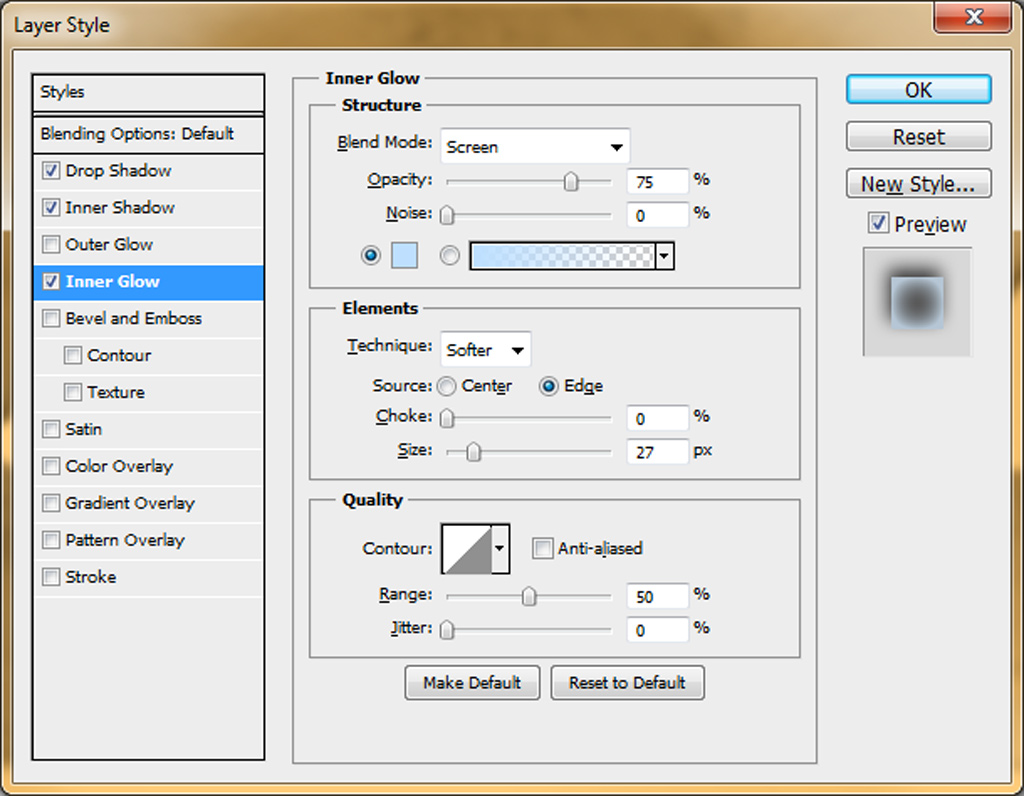Click the Contour curve thumbnail
The width and height of the screenshot is (1024, 796).
[467, 549]
